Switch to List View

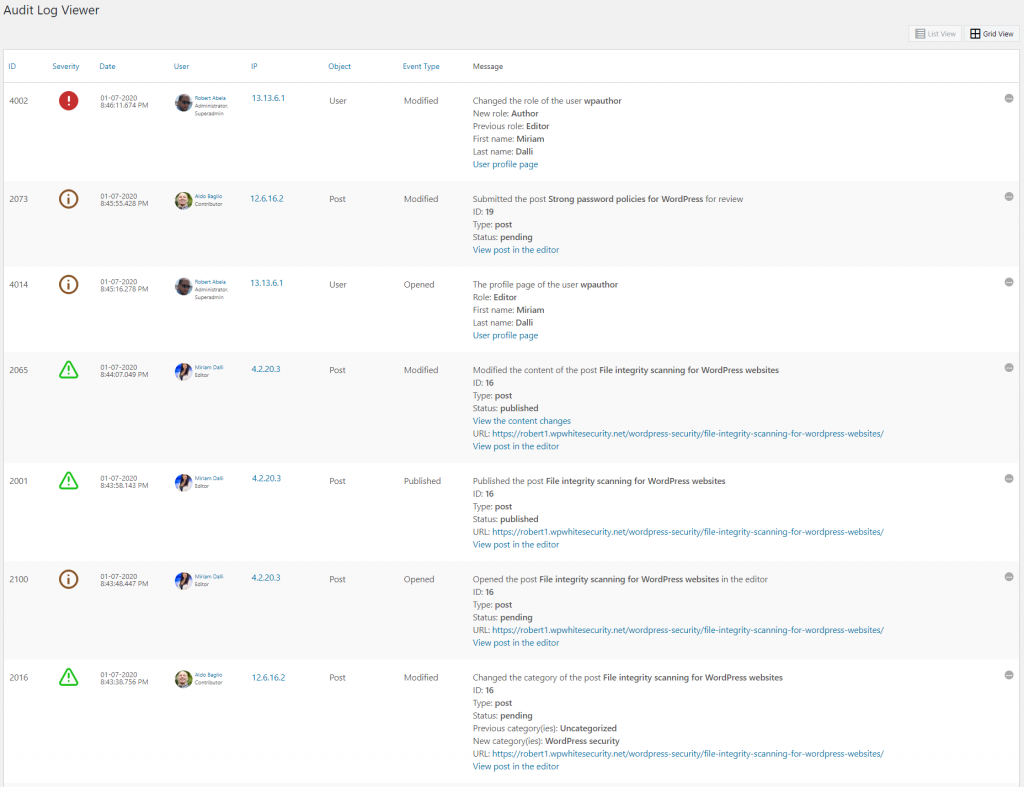[x=934, y=34]
